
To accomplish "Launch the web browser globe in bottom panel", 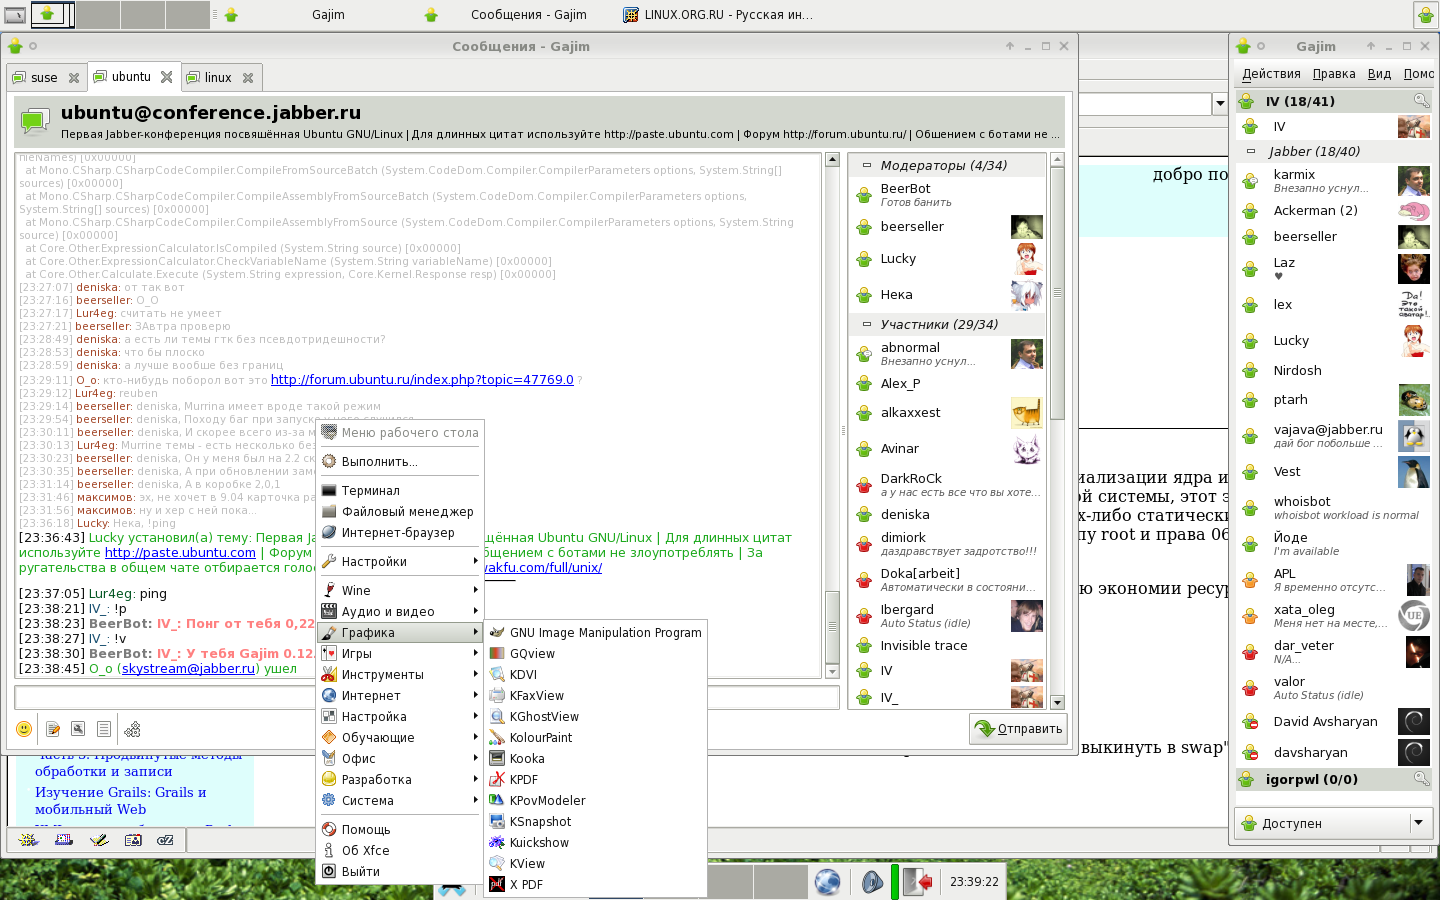I will (x=827, y=881).
